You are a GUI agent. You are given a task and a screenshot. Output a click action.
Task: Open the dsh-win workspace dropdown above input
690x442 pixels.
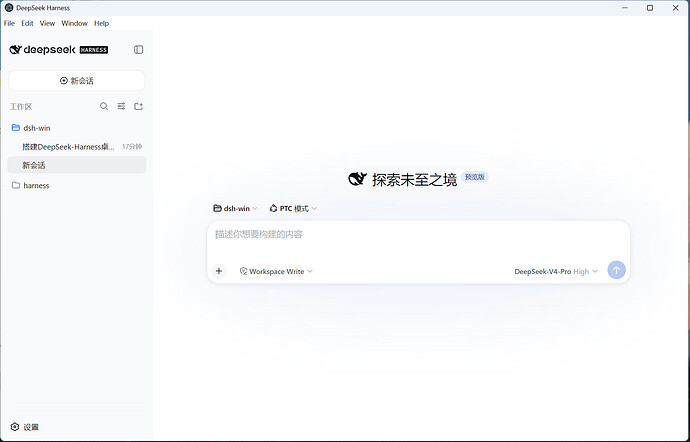[x=235, y=208]
